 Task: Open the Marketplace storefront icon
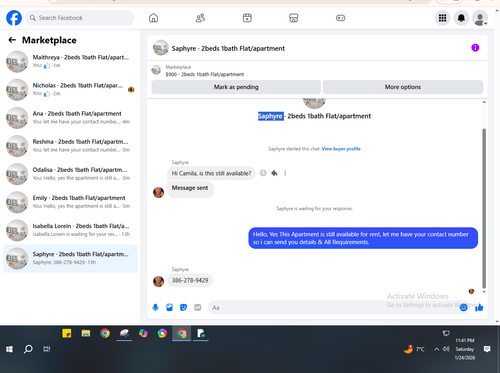[293, 18]
